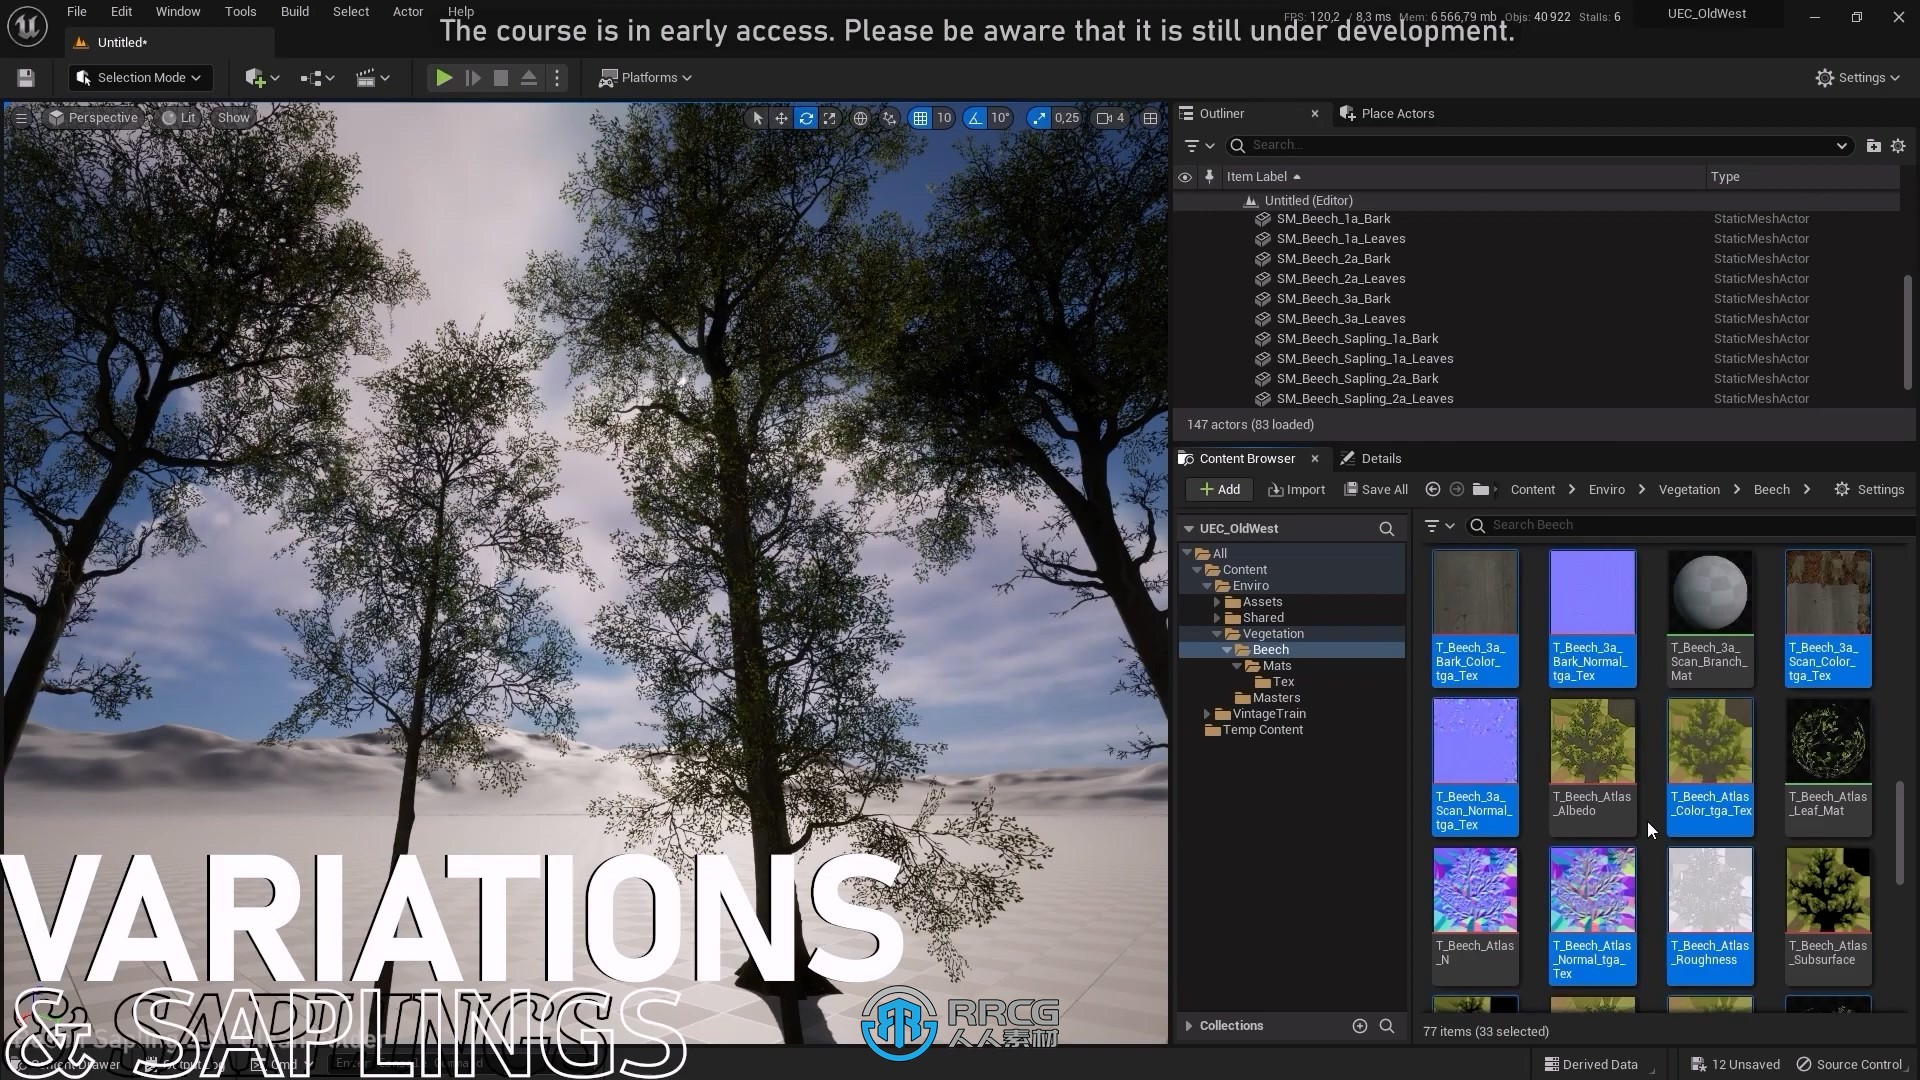Viewport: 1920px width, 1080px height.
Task: Open Content Browser Settings
Action: tap(1869, 490)
